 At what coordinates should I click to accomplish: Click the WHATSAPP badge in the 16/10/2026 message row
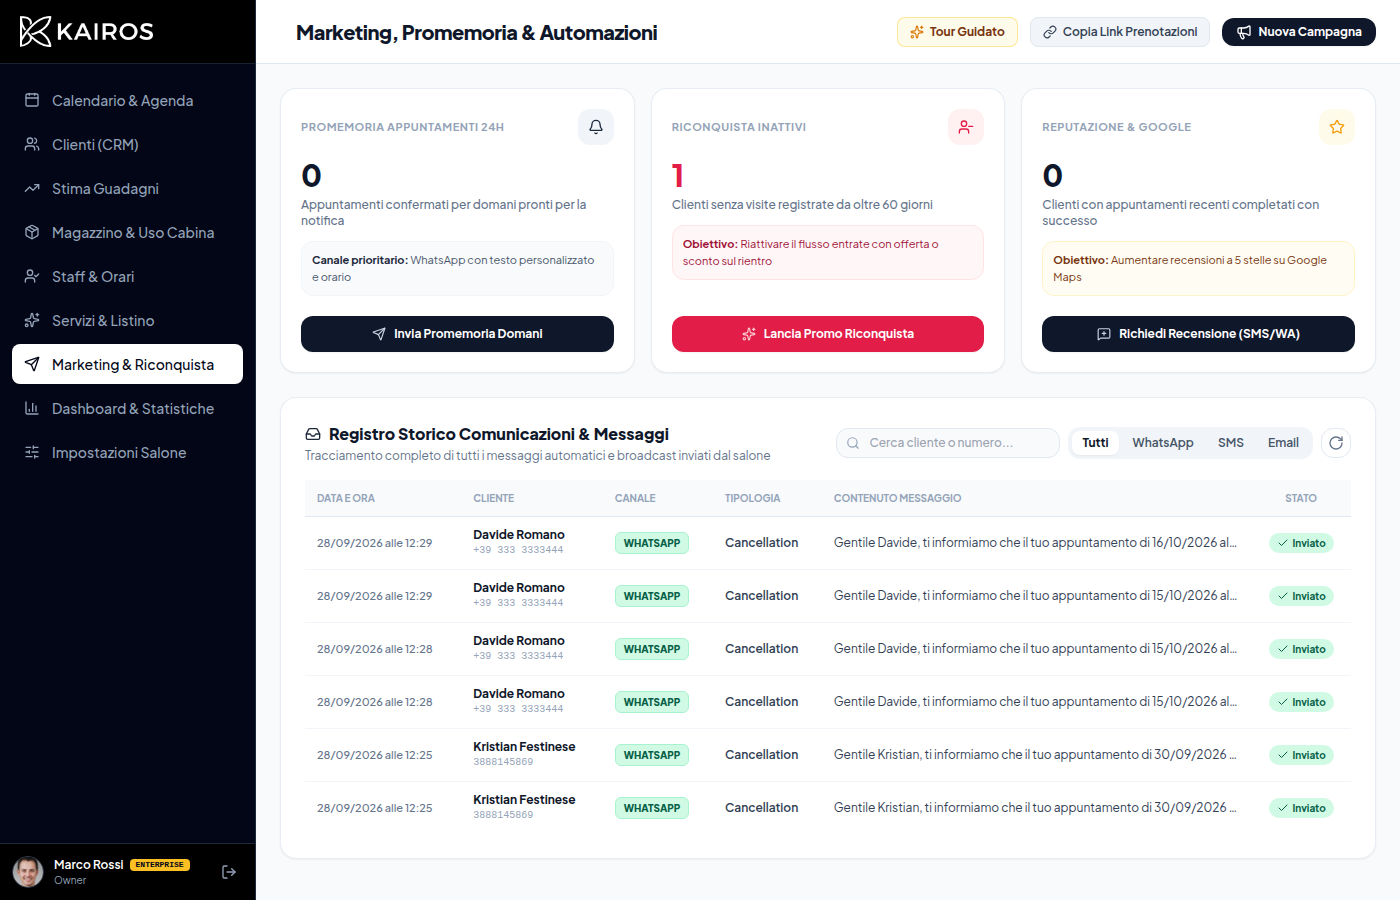(x=652, y=543)
